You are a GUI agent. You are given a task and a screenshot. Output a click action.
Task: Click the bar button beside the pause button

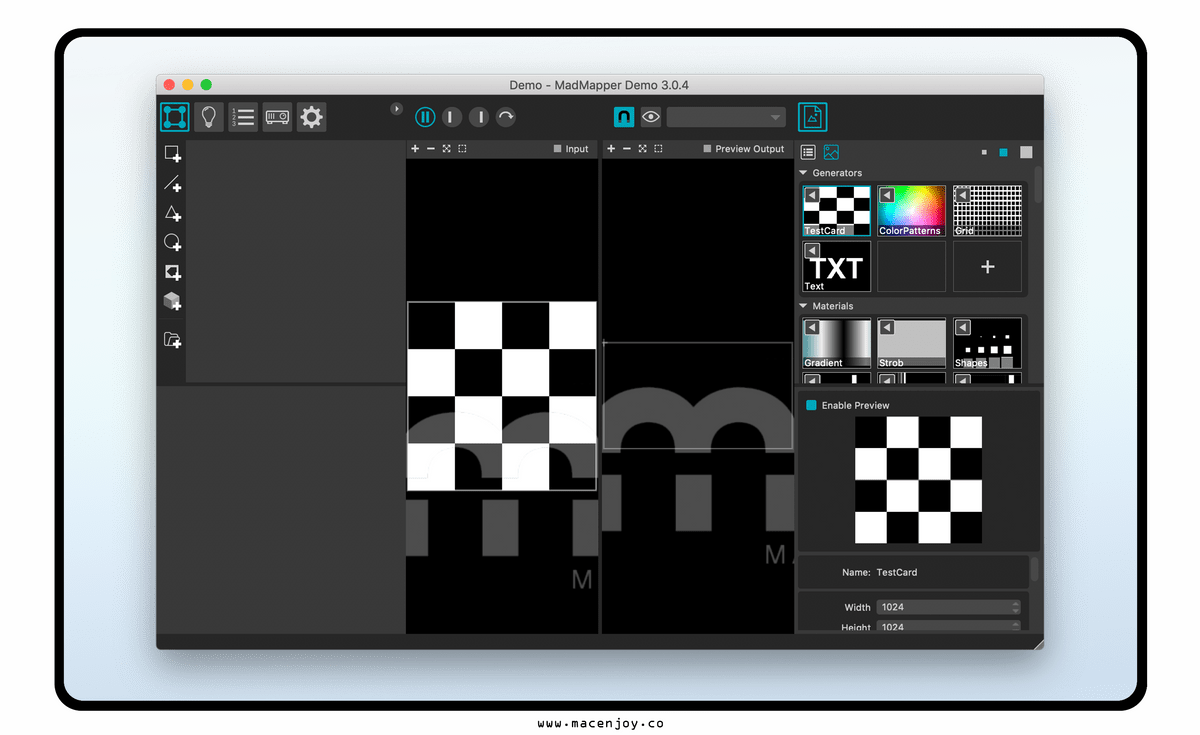tap(452, 117)
